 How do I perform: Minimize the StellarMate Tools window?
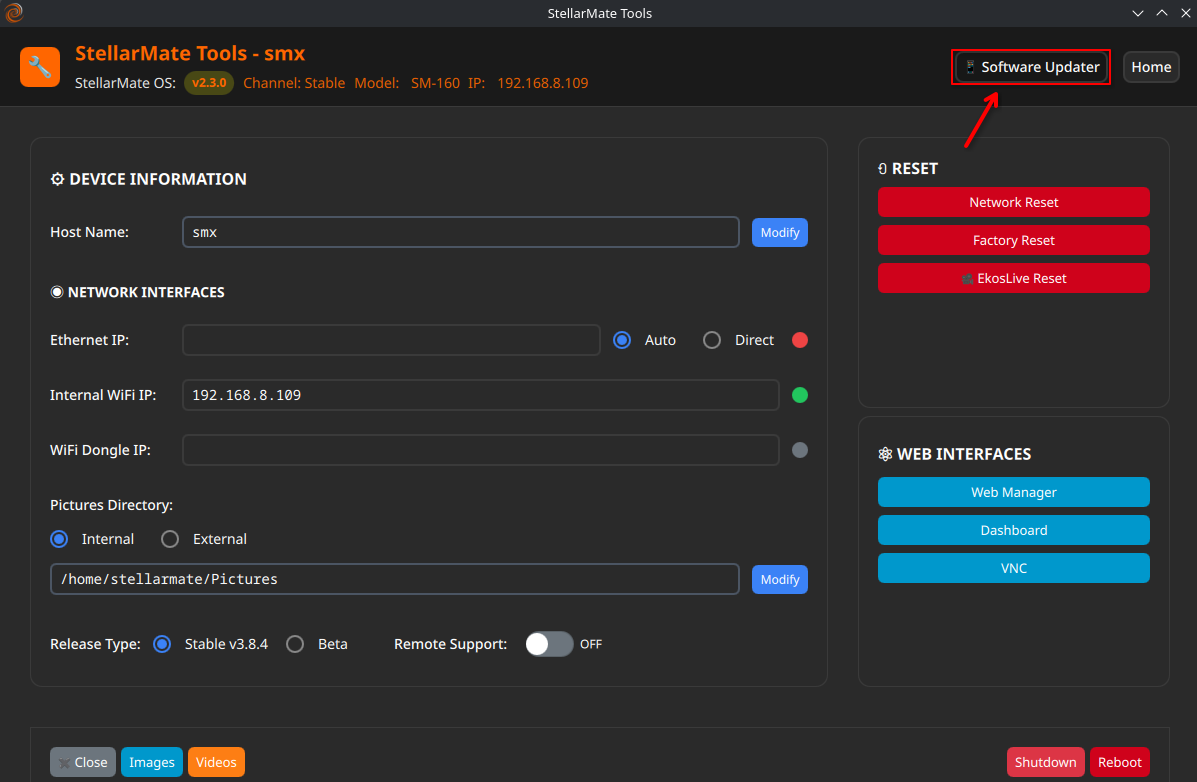pyautogui.click(x=1137, y=13)
